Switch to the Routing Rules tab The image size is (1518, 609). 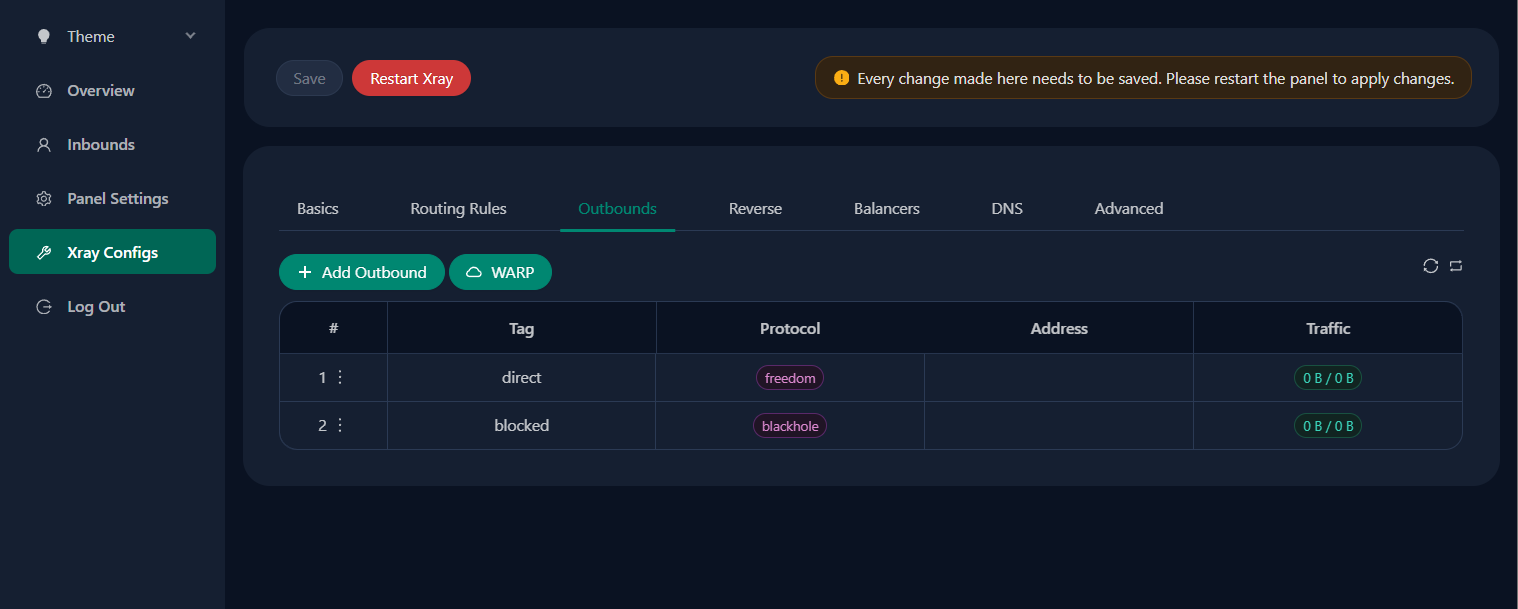coord(458,209)
